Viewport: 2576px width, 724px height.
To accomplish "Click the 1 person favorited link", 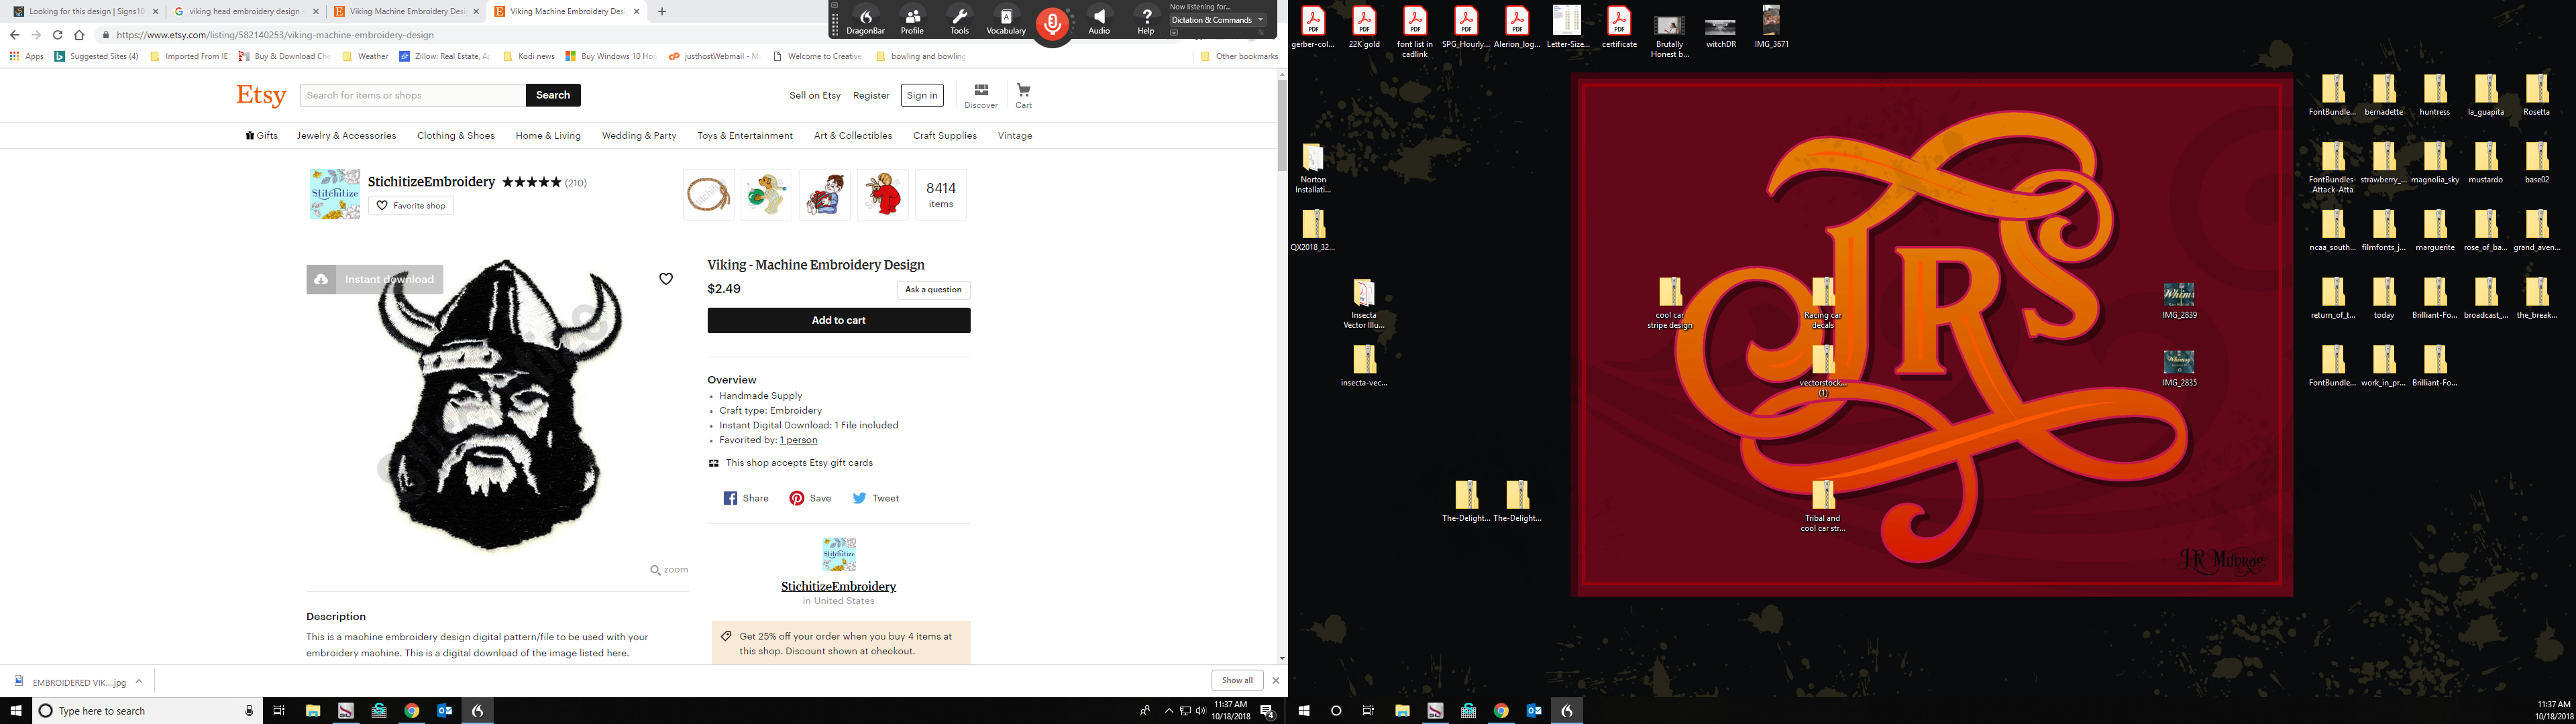I will (x=798, y=440).
